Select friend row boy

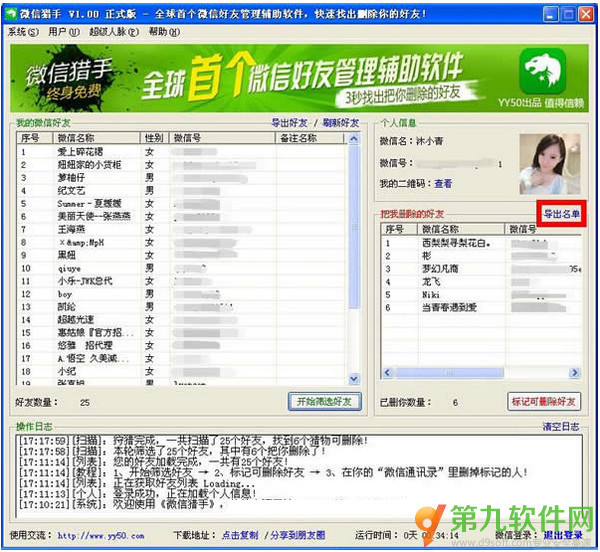(x=182, y=294)
